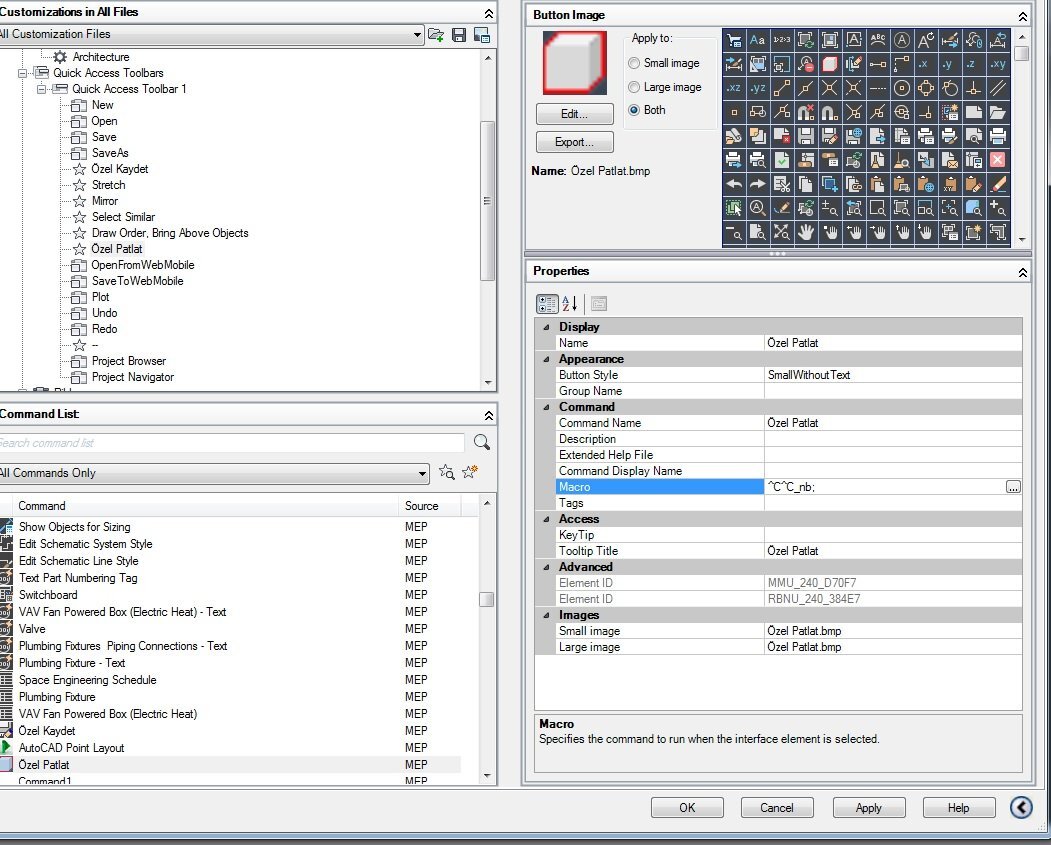This screenshot has height=845, width=1051.
Task: Click the categorized view icon in Properties
Action: tap(546, 303)
